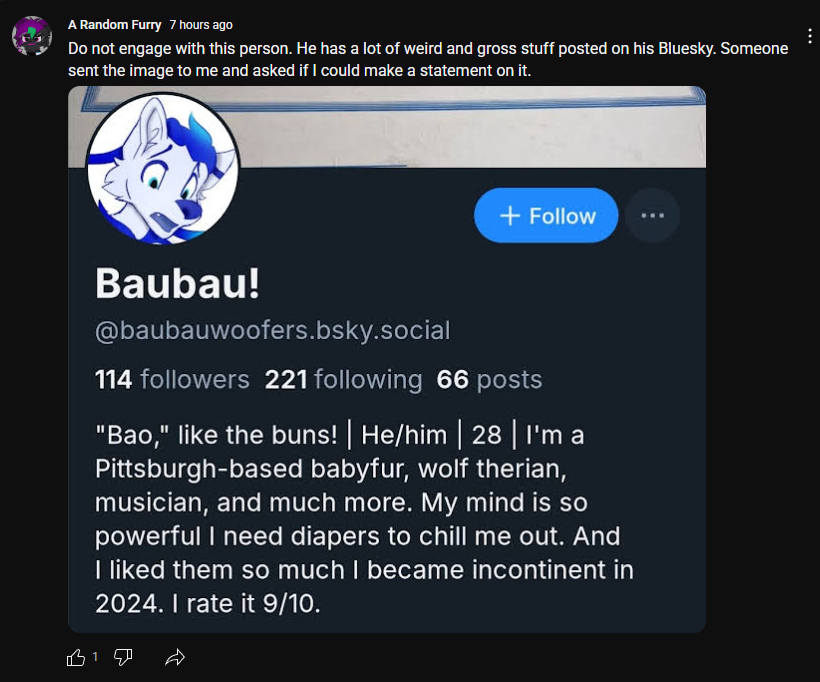Click the commenter's profile avatar
Image resolution: width=820 pixels, height=682 pixels.
coord(32,36)
